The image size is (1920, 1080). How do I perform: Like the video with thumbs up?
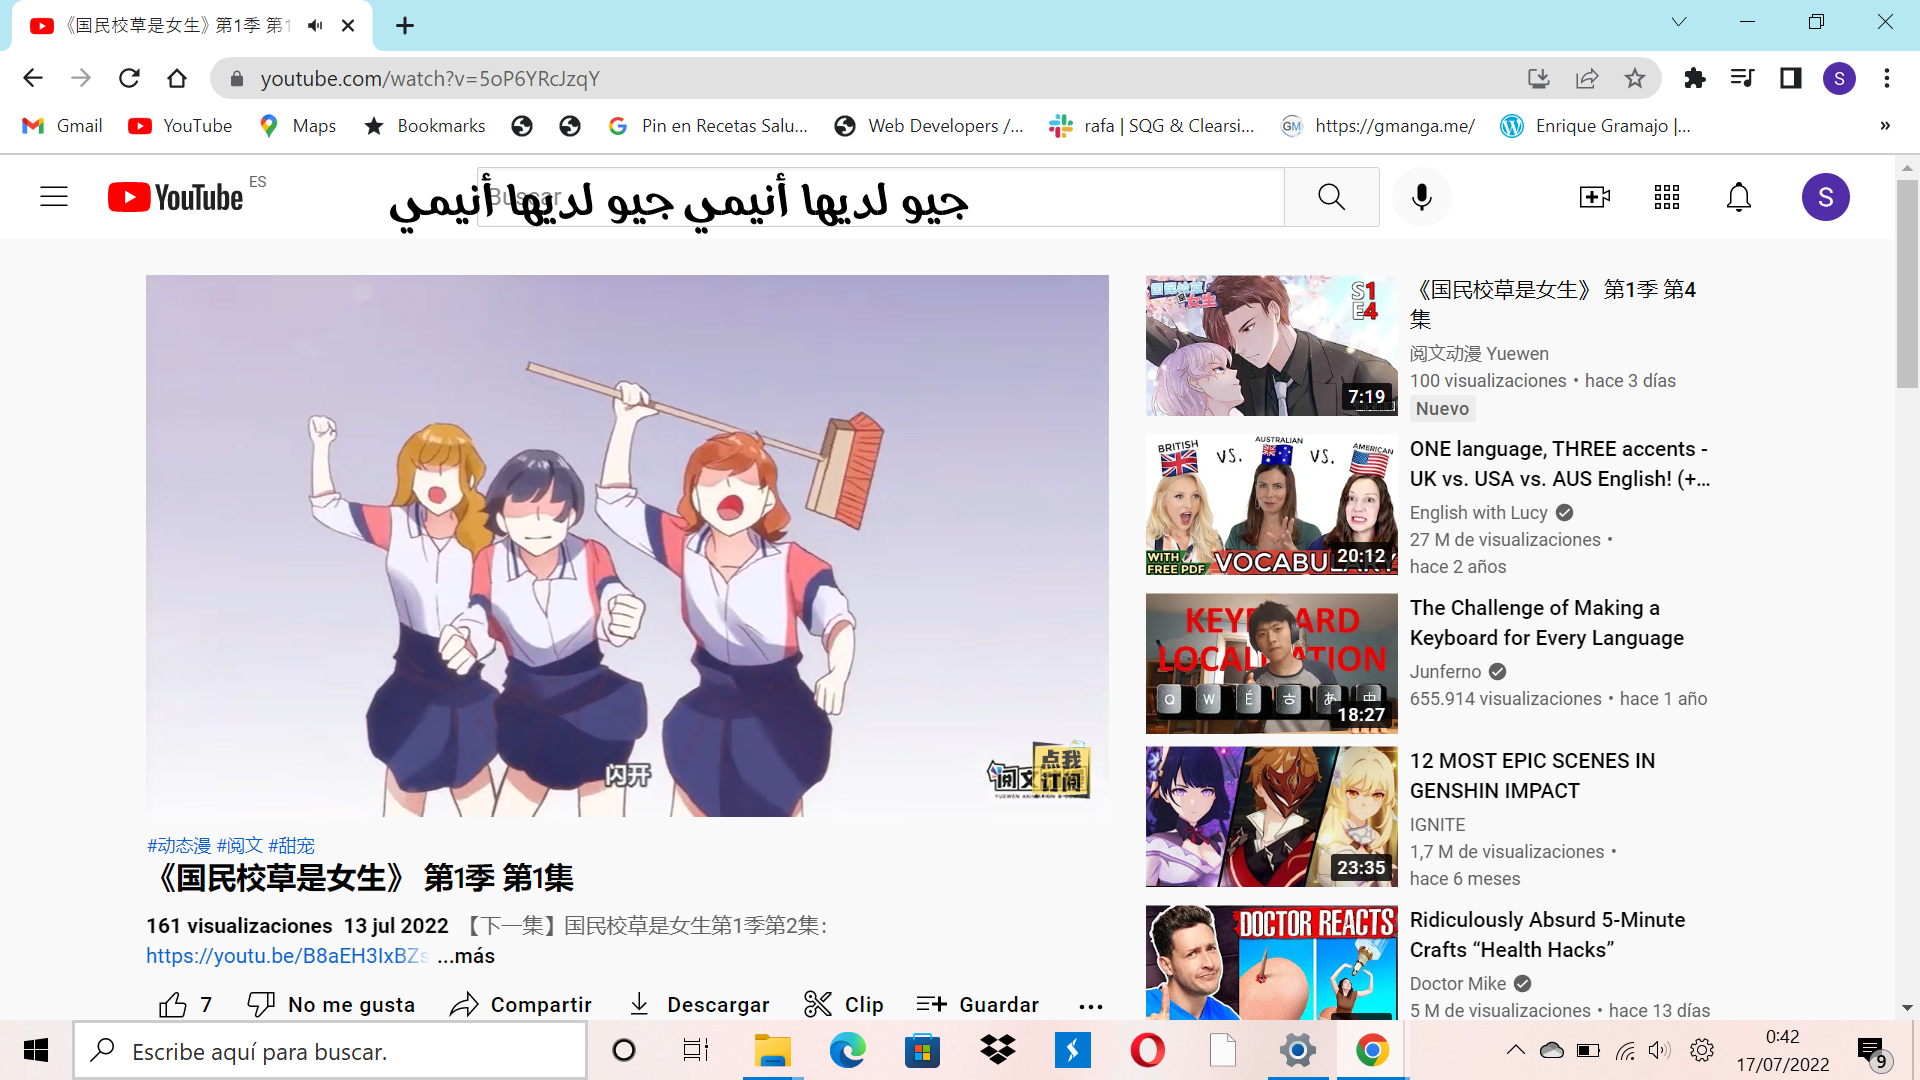coord(185,1004)
